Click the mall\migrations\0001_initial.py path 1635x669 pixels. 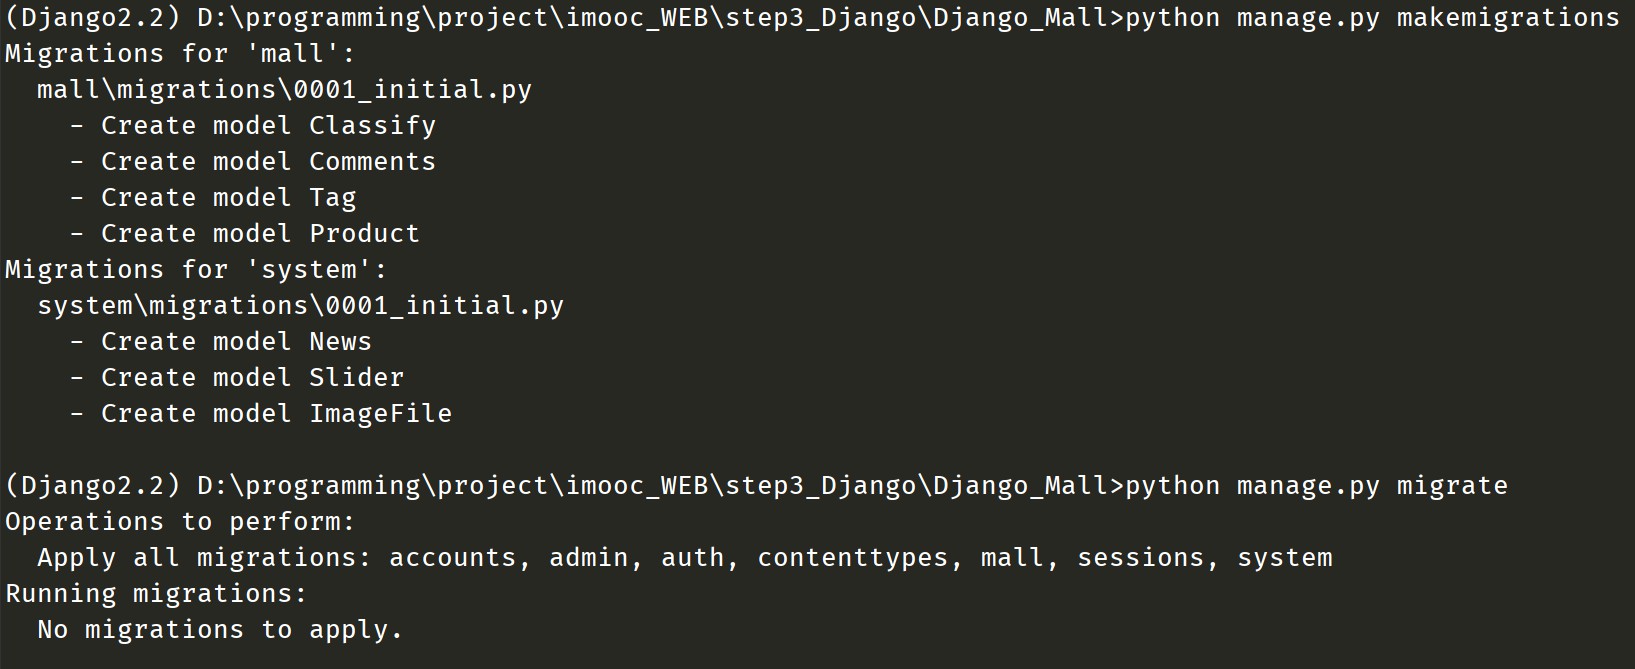[284, 90]
